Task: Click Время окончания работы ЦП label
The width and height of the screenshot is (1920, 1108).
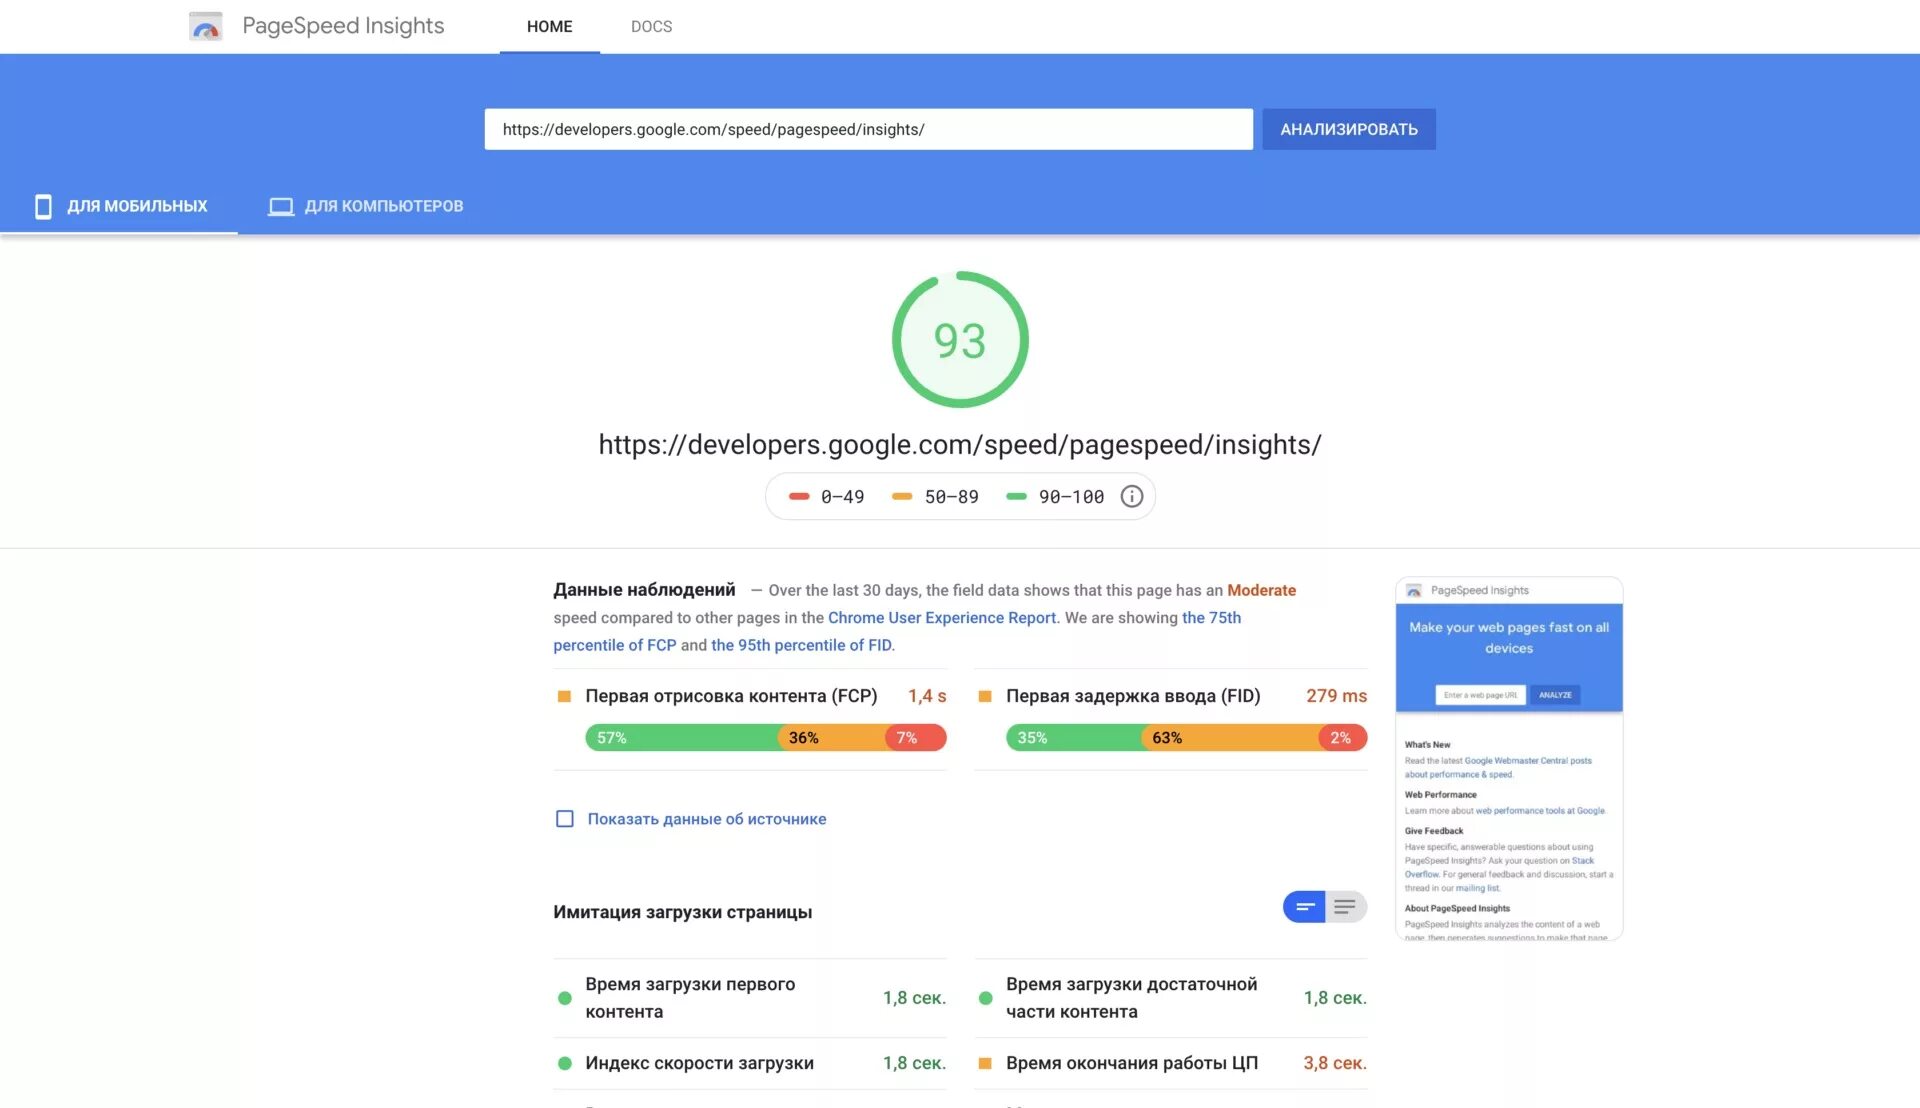Action: [x=1132, y=1063]
